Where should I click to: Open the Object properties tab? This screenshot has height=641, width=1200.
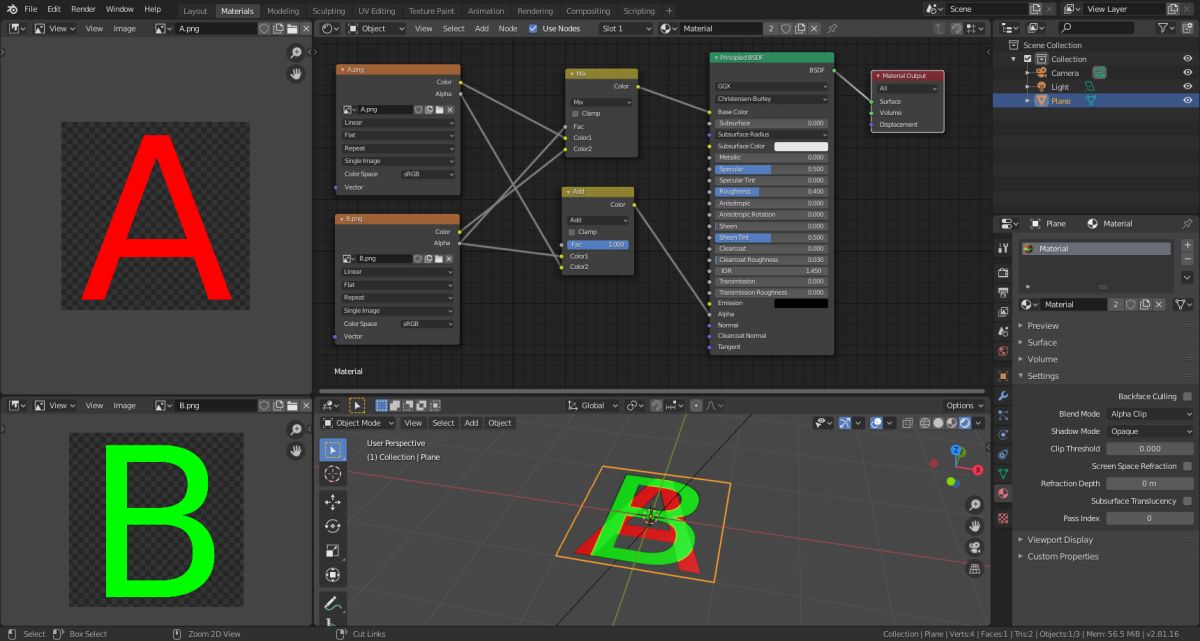(1003, 376)
